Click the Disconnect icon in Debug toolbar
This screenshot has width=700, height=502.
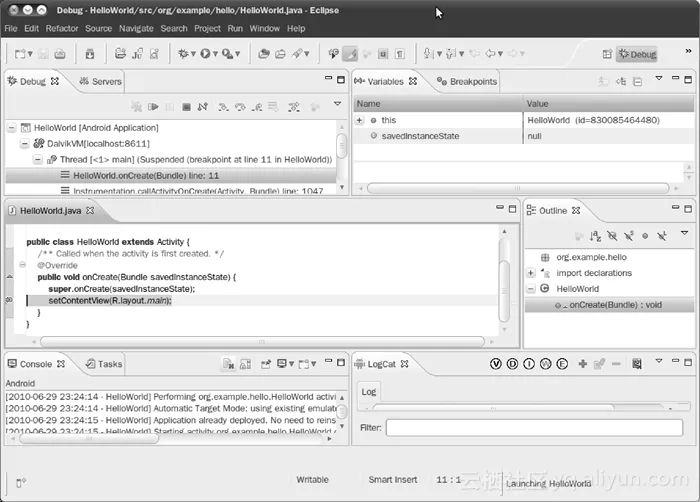202,106
